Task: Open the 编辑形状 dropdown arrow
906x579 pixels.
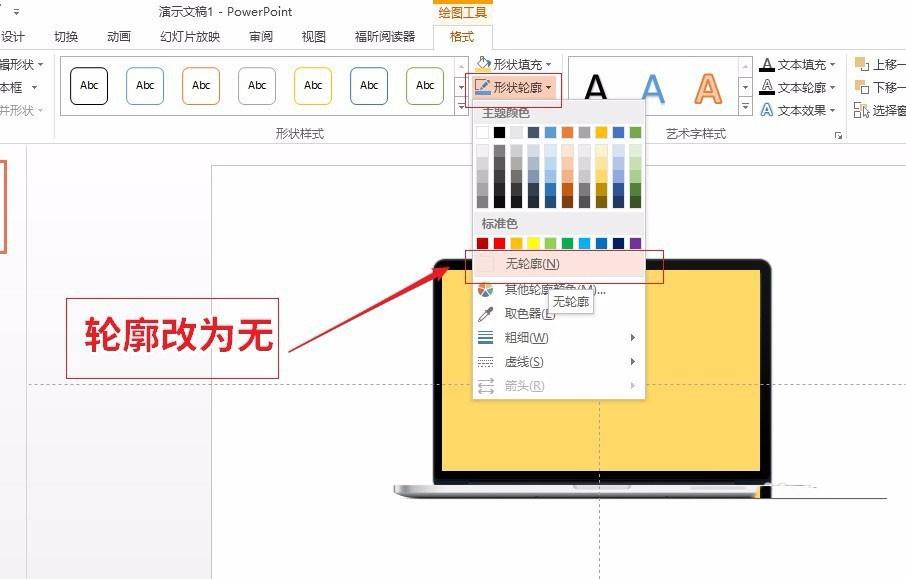Action: pyautogui.click(x=38, y=63)
